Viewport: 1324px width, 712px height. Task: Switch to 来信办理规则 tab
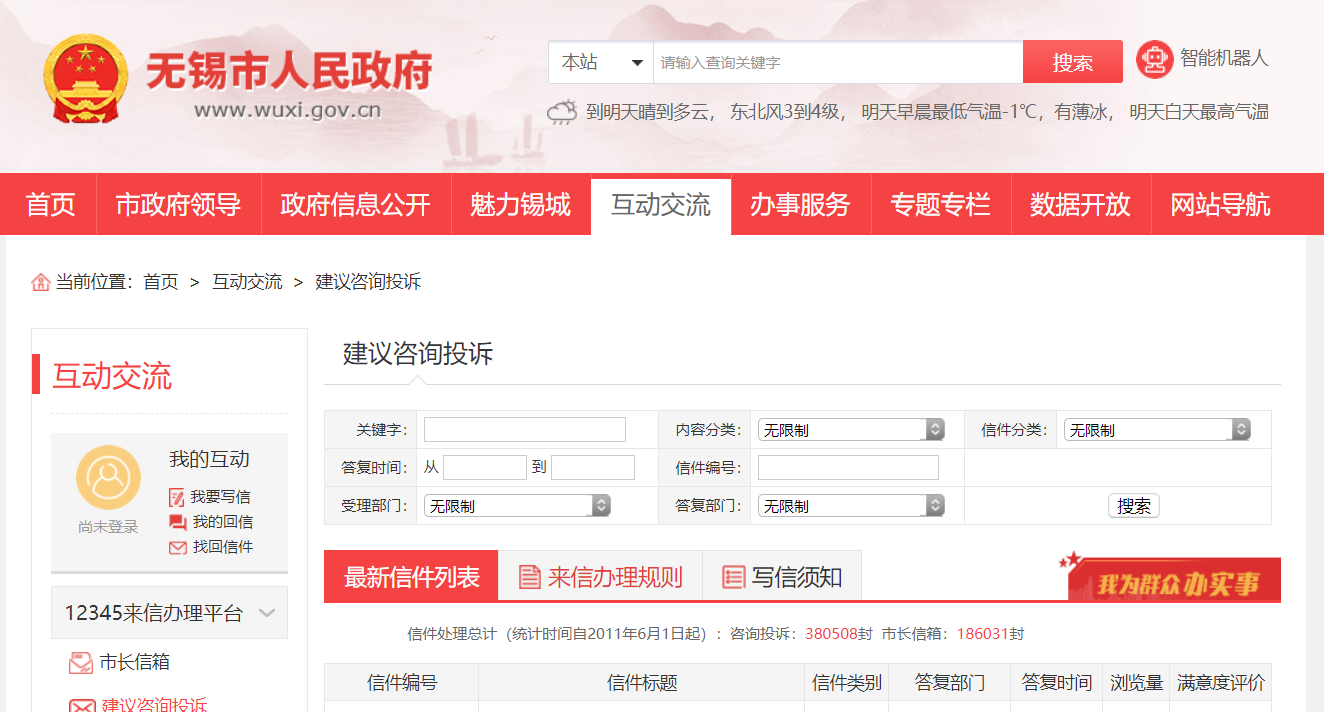[600, 577]
